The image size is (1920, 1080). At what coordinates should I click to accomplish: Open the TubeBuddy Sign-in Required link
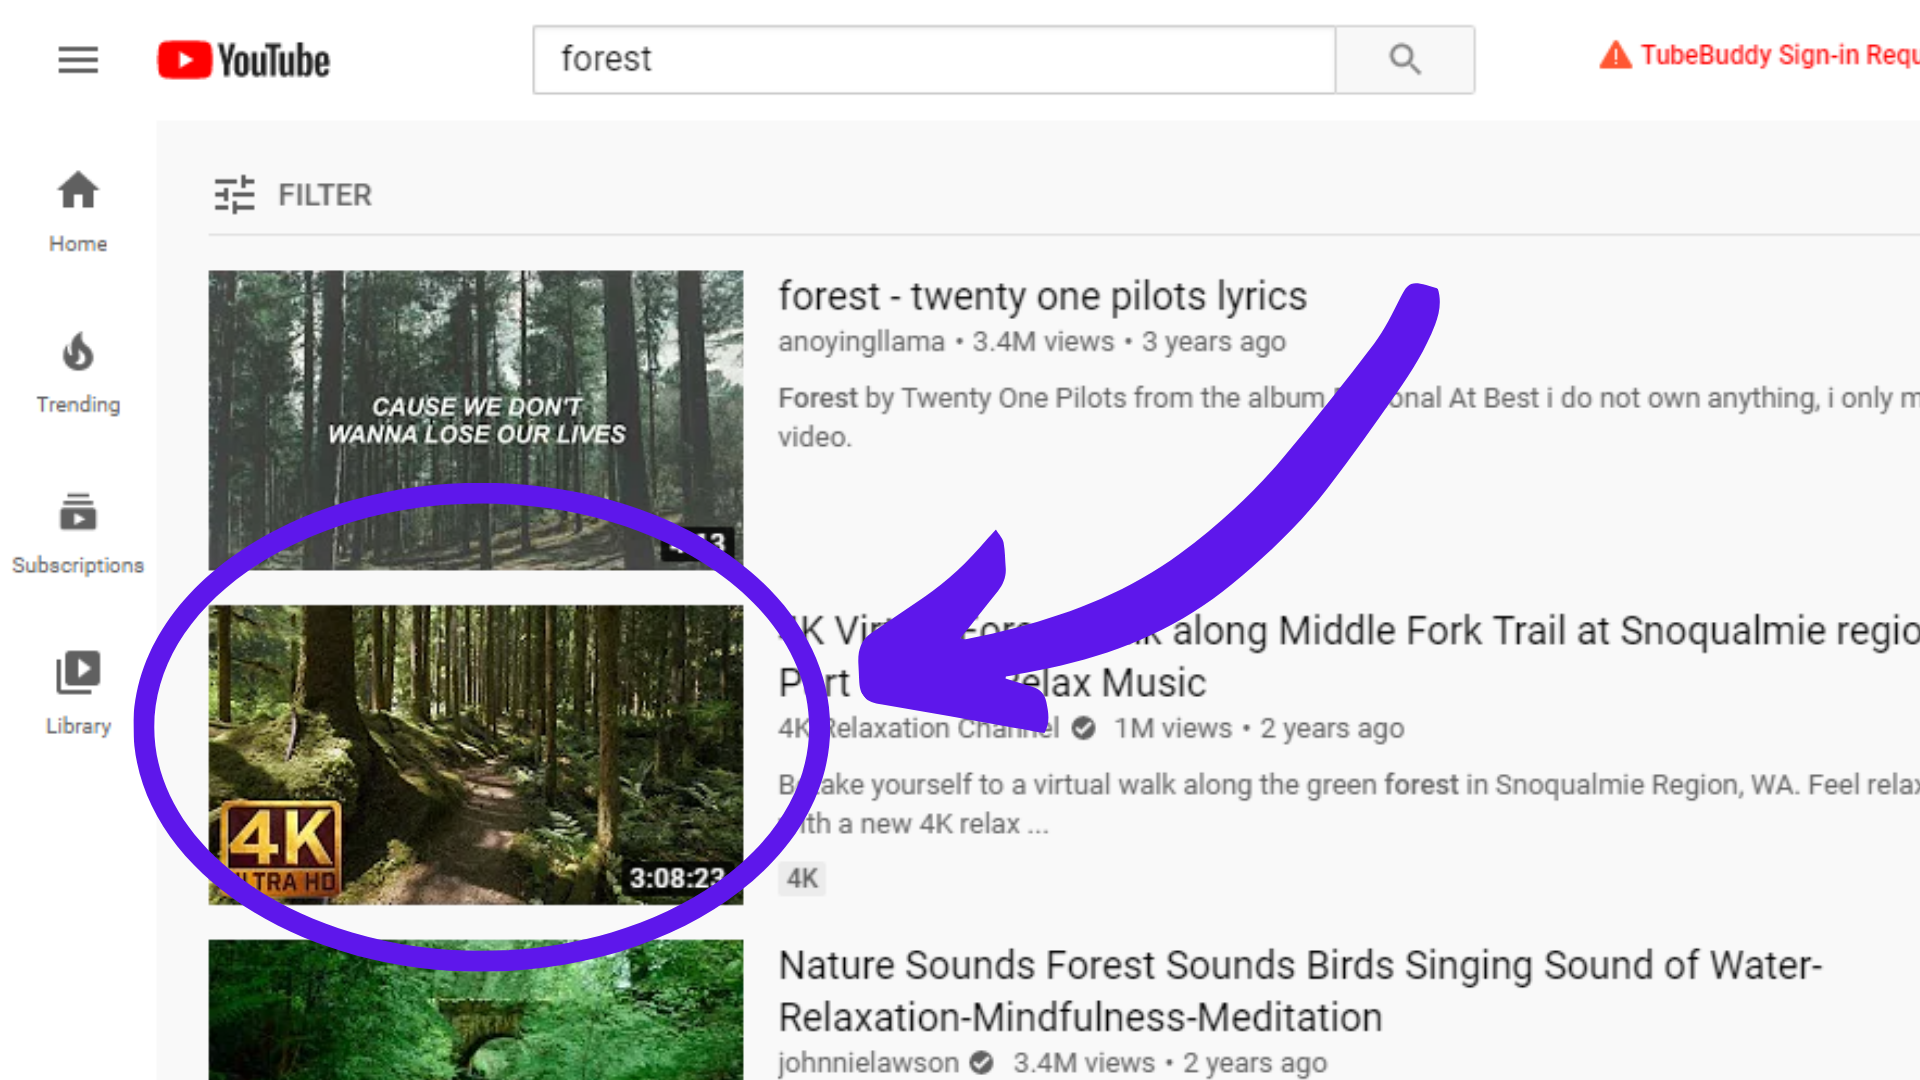pos(1779,55)
